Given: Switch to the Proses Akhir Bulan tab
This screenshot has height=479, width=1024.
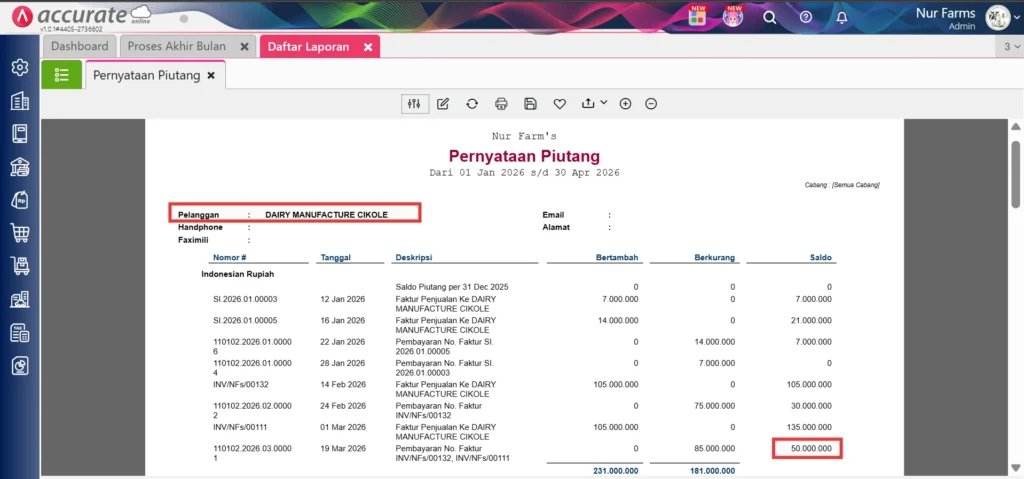Looking at the screenshot, I should click(x=176, y=46).
